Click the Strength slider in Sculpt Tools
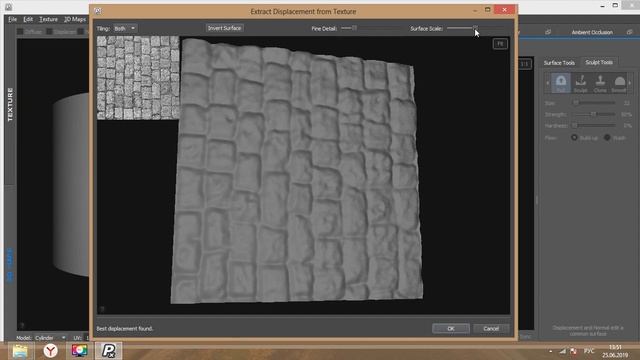Screen dimensions: 640x360 click(595, 114)
